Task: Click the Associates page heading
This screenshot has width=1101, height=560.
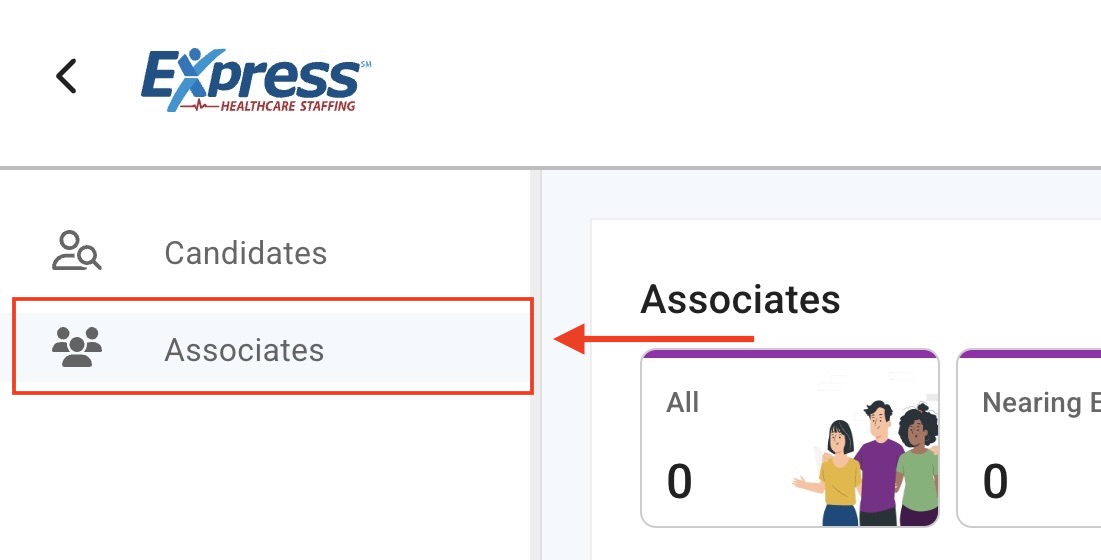Action: click(x=740, y=299)
